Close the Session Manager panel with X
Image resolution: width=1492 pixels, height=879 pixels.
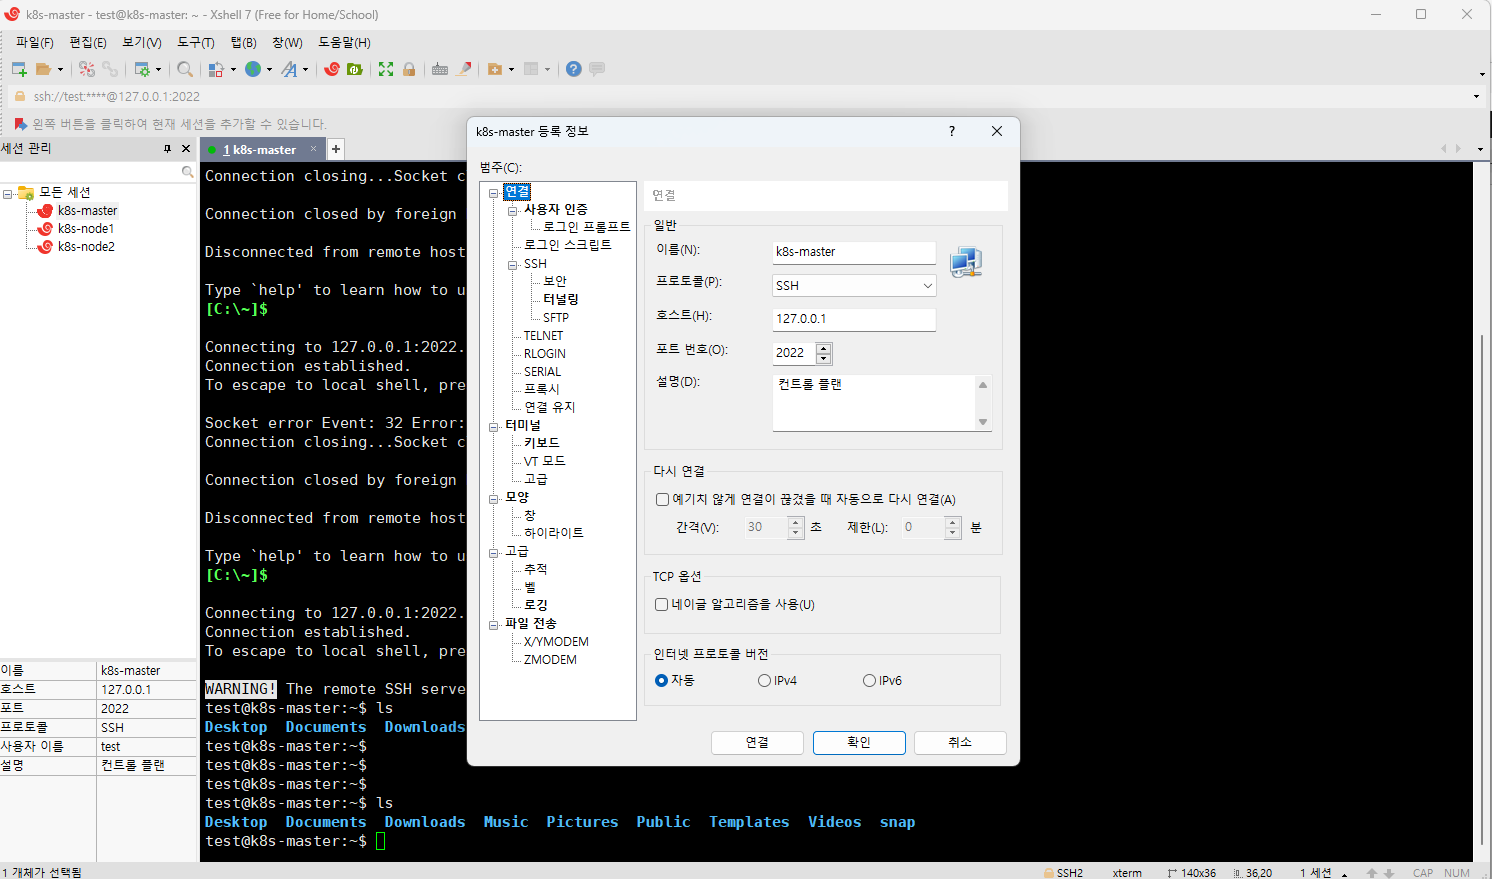[186, 149]
